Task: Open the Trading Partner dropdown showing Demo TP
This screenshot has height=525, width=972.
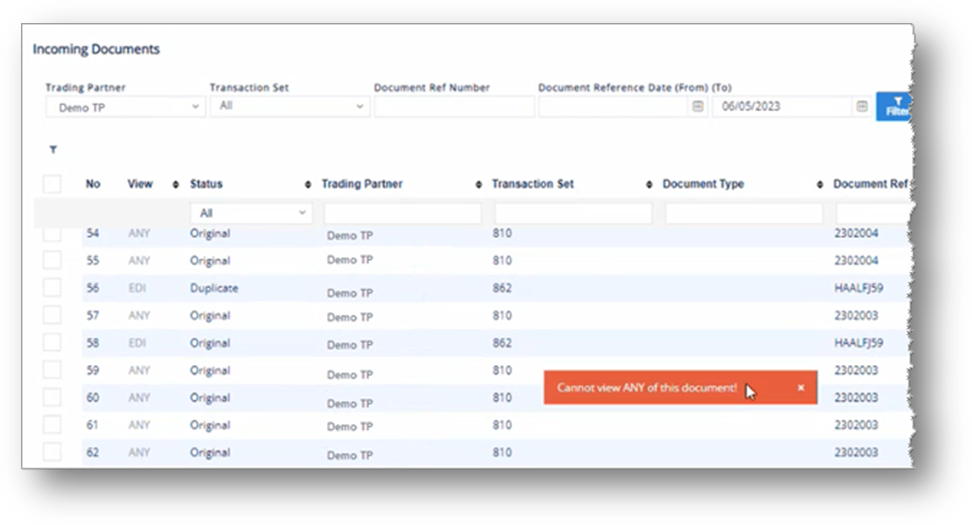Action: (x=125, y=107)
